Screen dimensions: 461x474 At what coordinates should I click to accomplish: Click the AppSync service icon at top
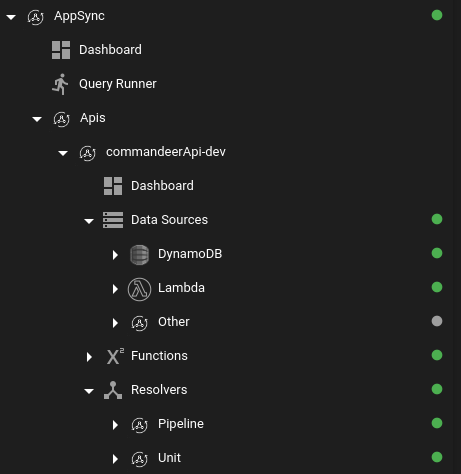35,17
